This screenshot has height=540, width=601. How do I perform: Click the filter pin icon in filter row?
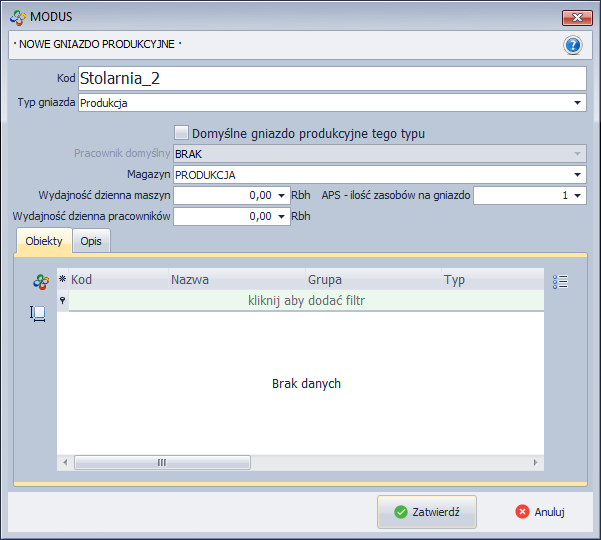pyautogui.click(x=62, y=300)
